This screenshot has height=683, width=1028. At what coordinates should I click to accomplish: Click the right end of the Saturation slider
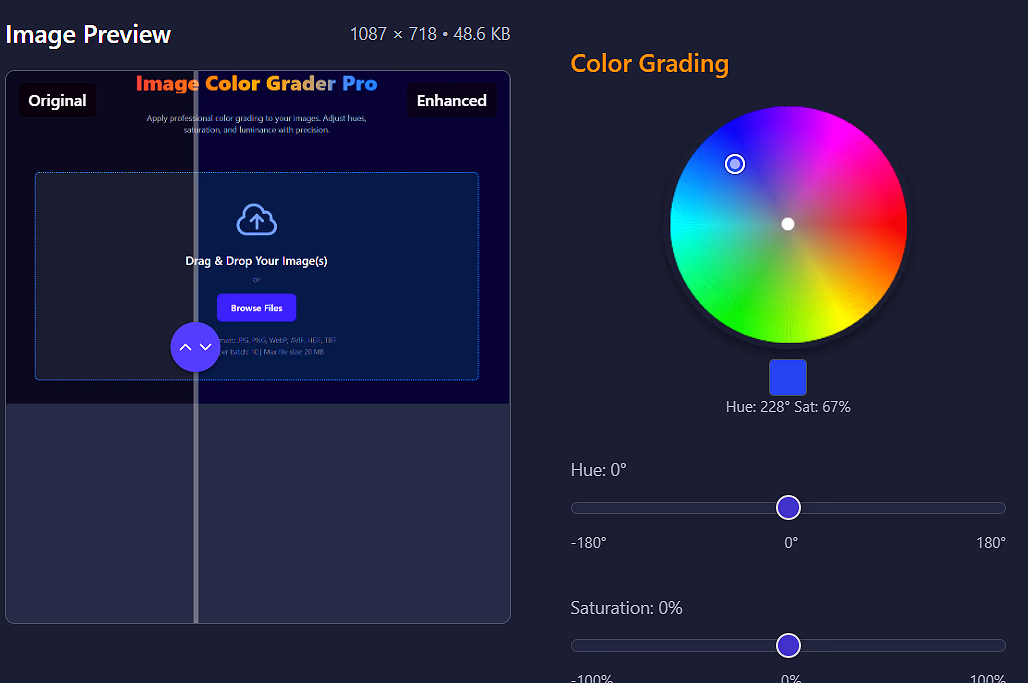tap(1004, 645)
